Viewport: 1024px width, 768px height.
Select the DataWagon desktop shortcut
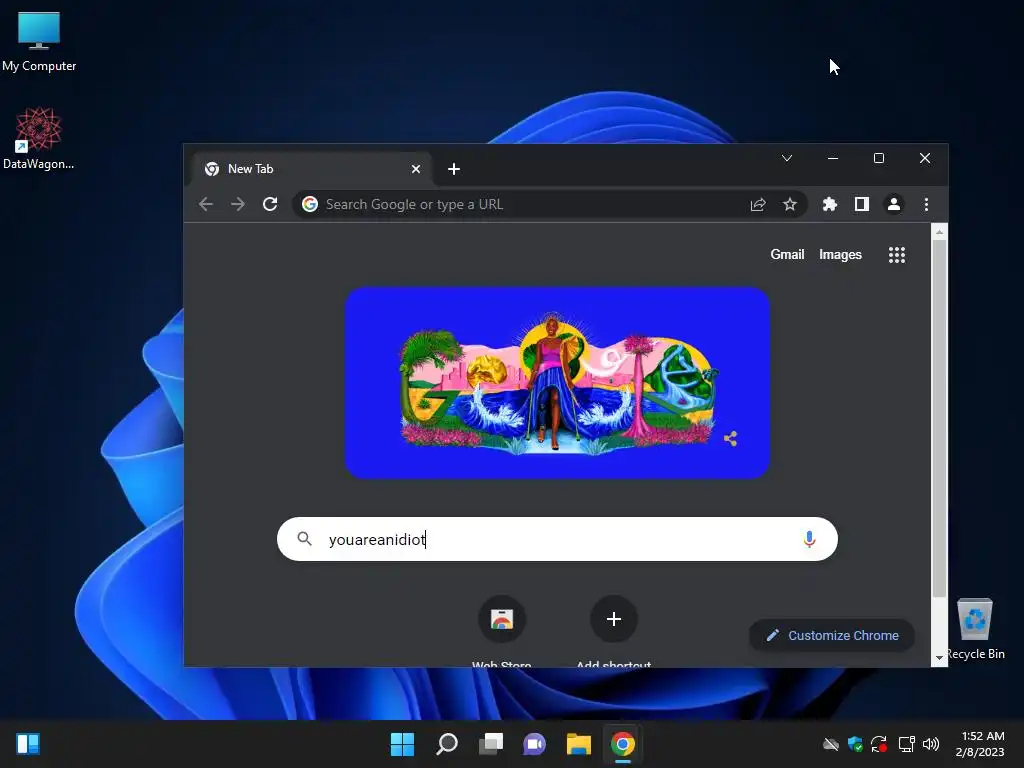(x=39, y=138)
